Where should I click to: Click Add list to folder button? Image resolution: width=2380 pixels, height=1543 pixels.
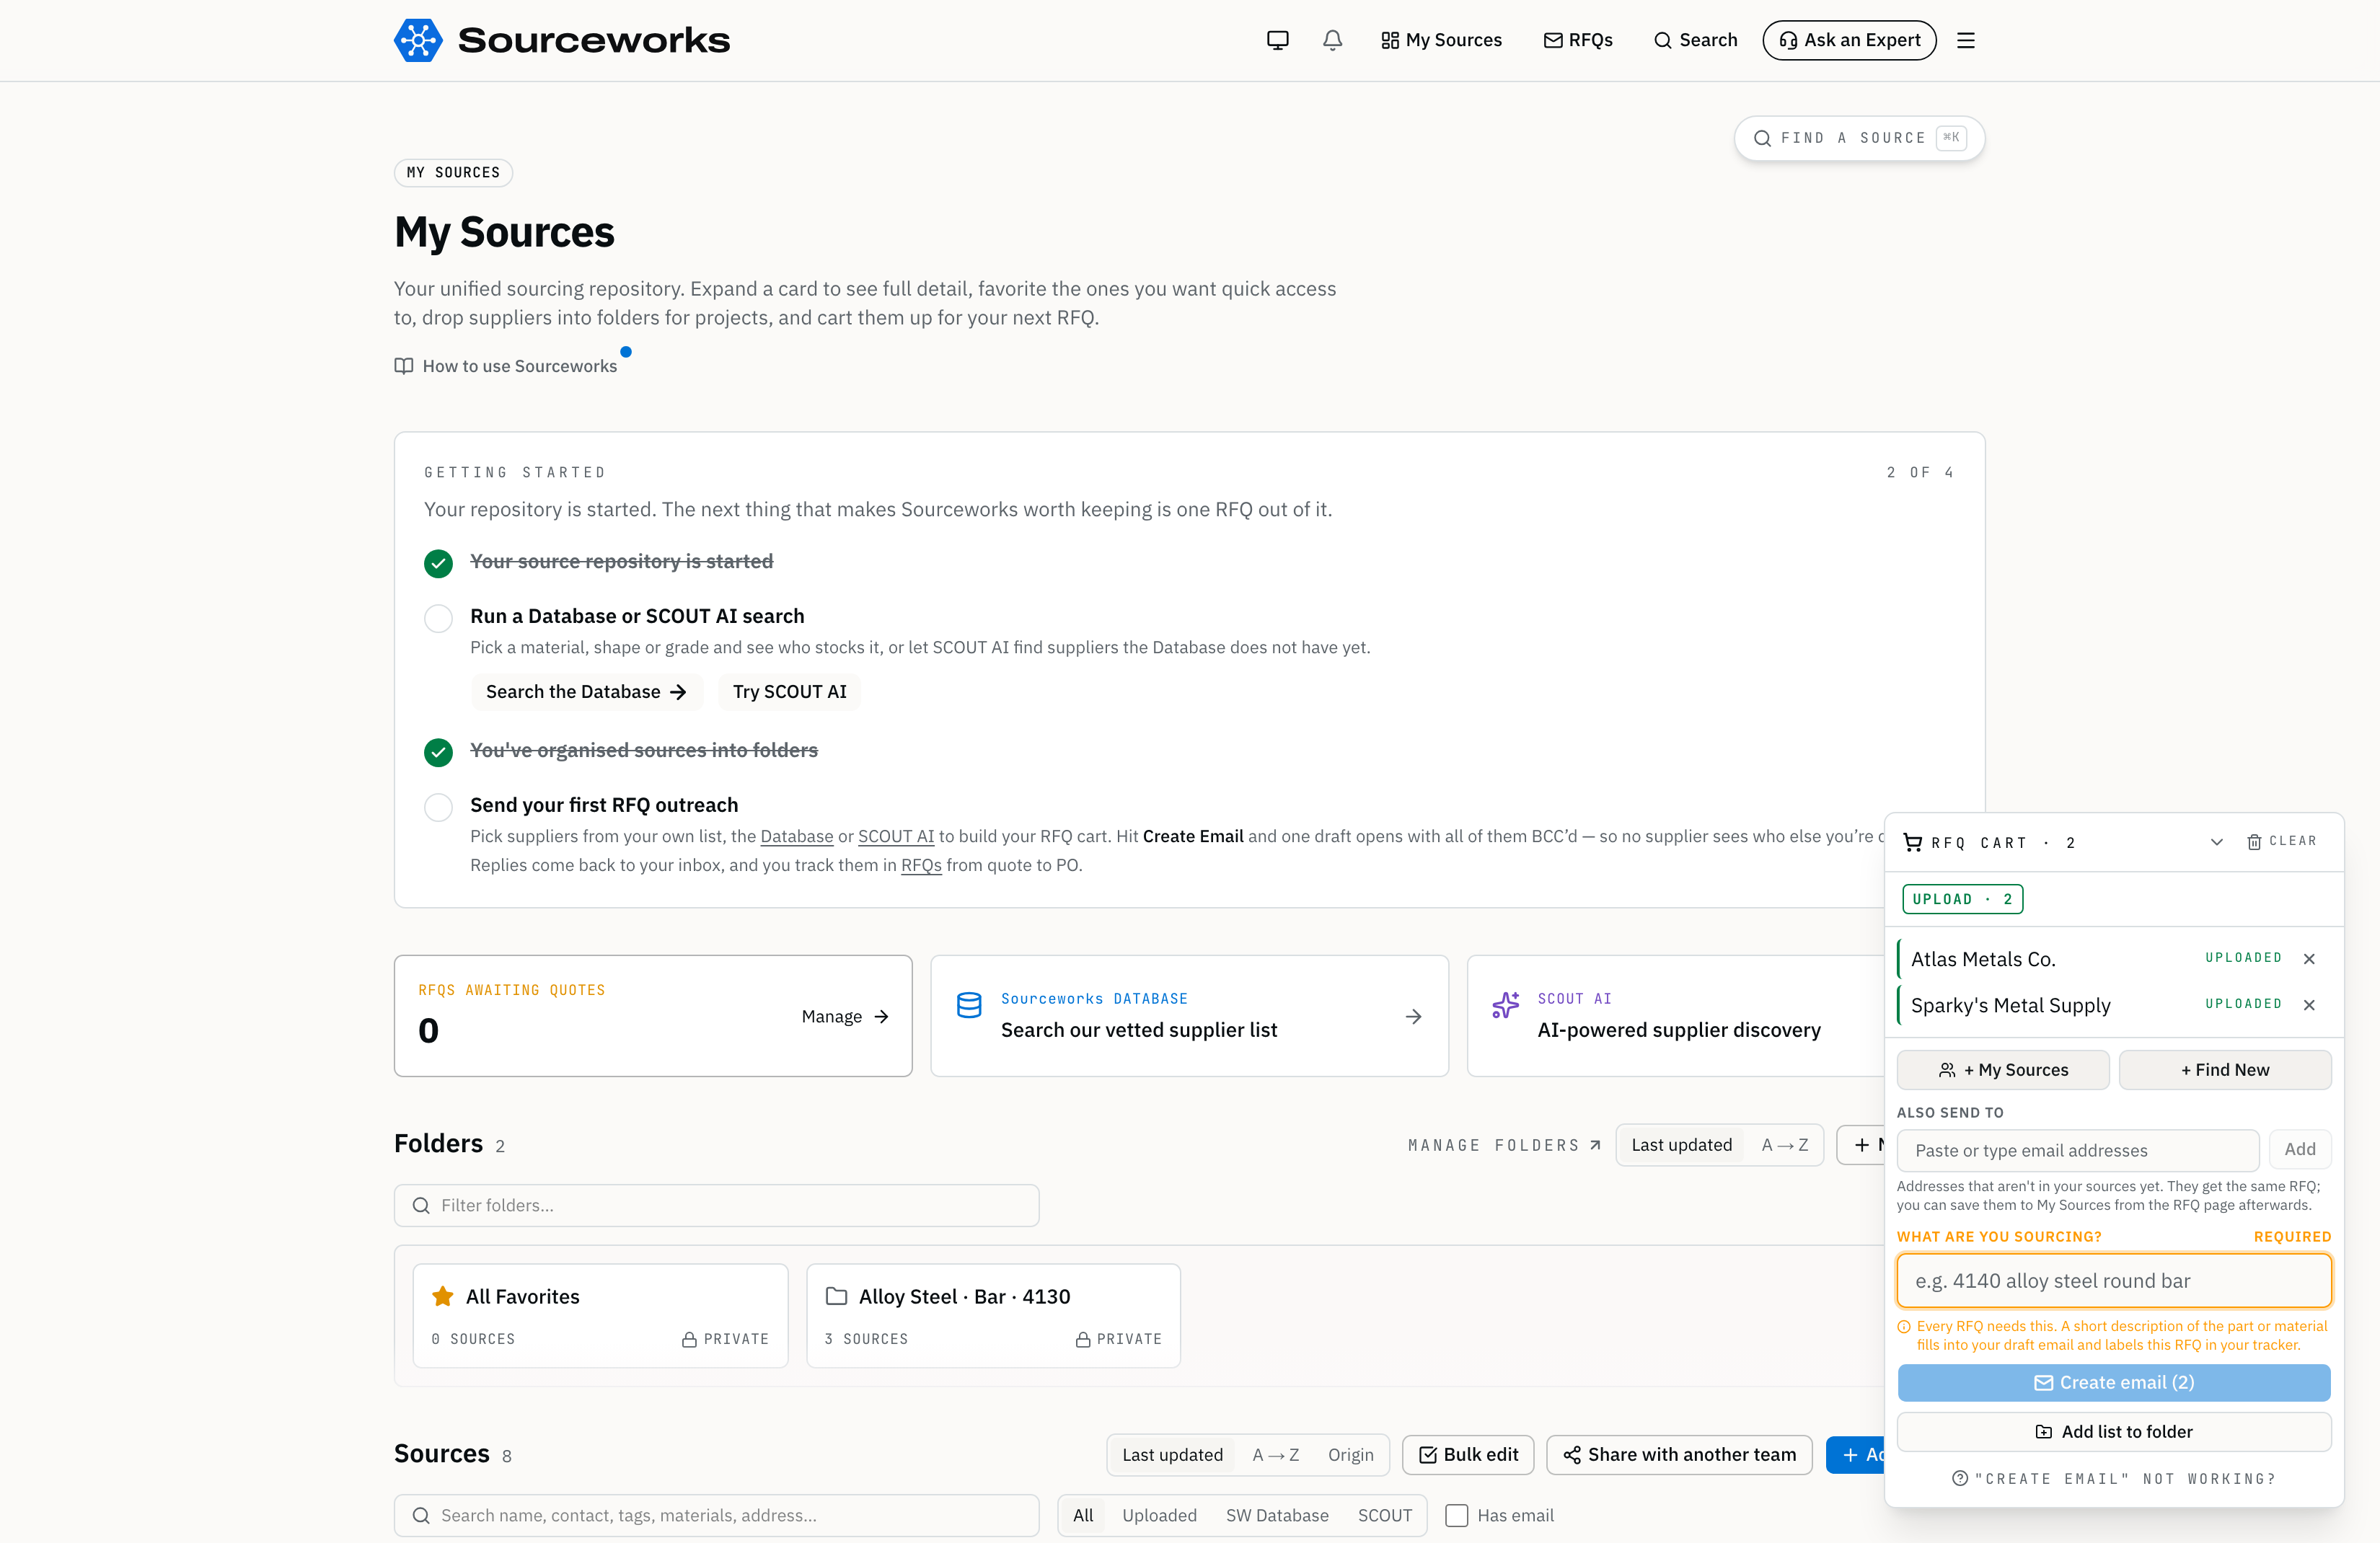pyautogui.click(x=2114, y=1432)
